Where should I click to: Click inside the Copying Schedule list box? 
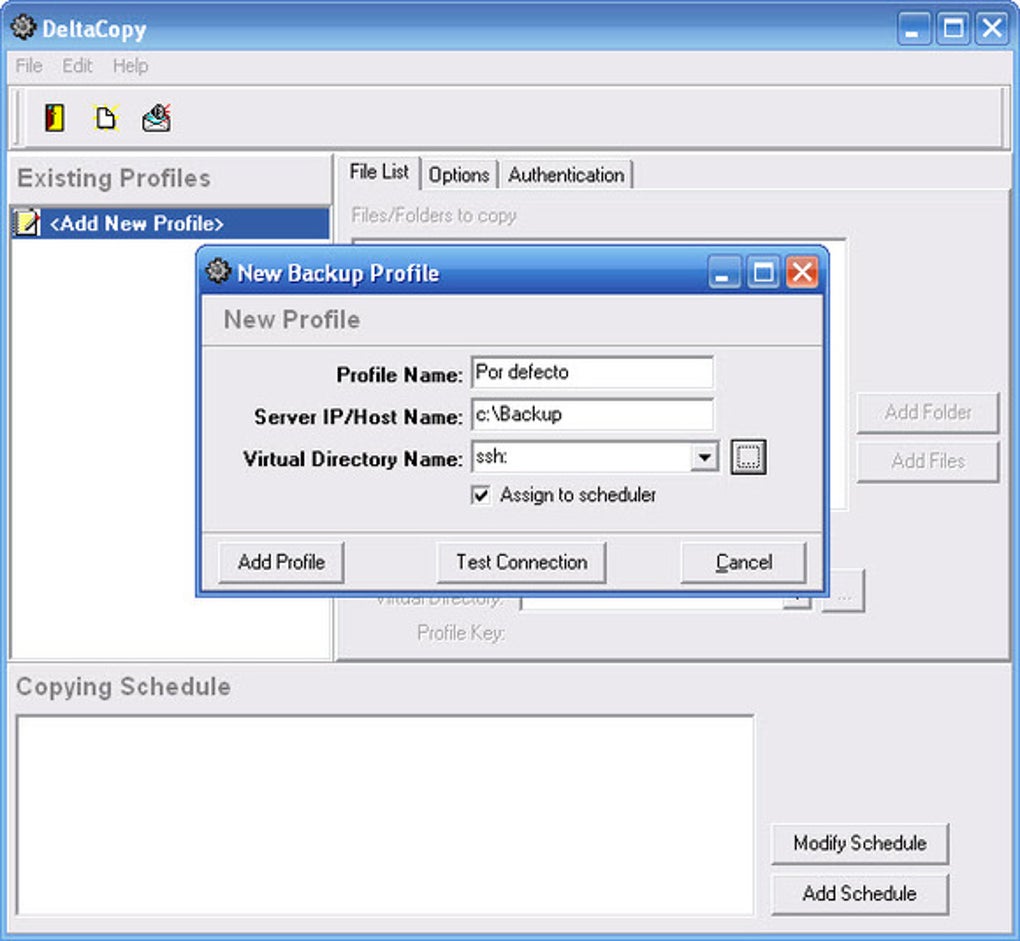pyautogui.click(x=385, y=815)
